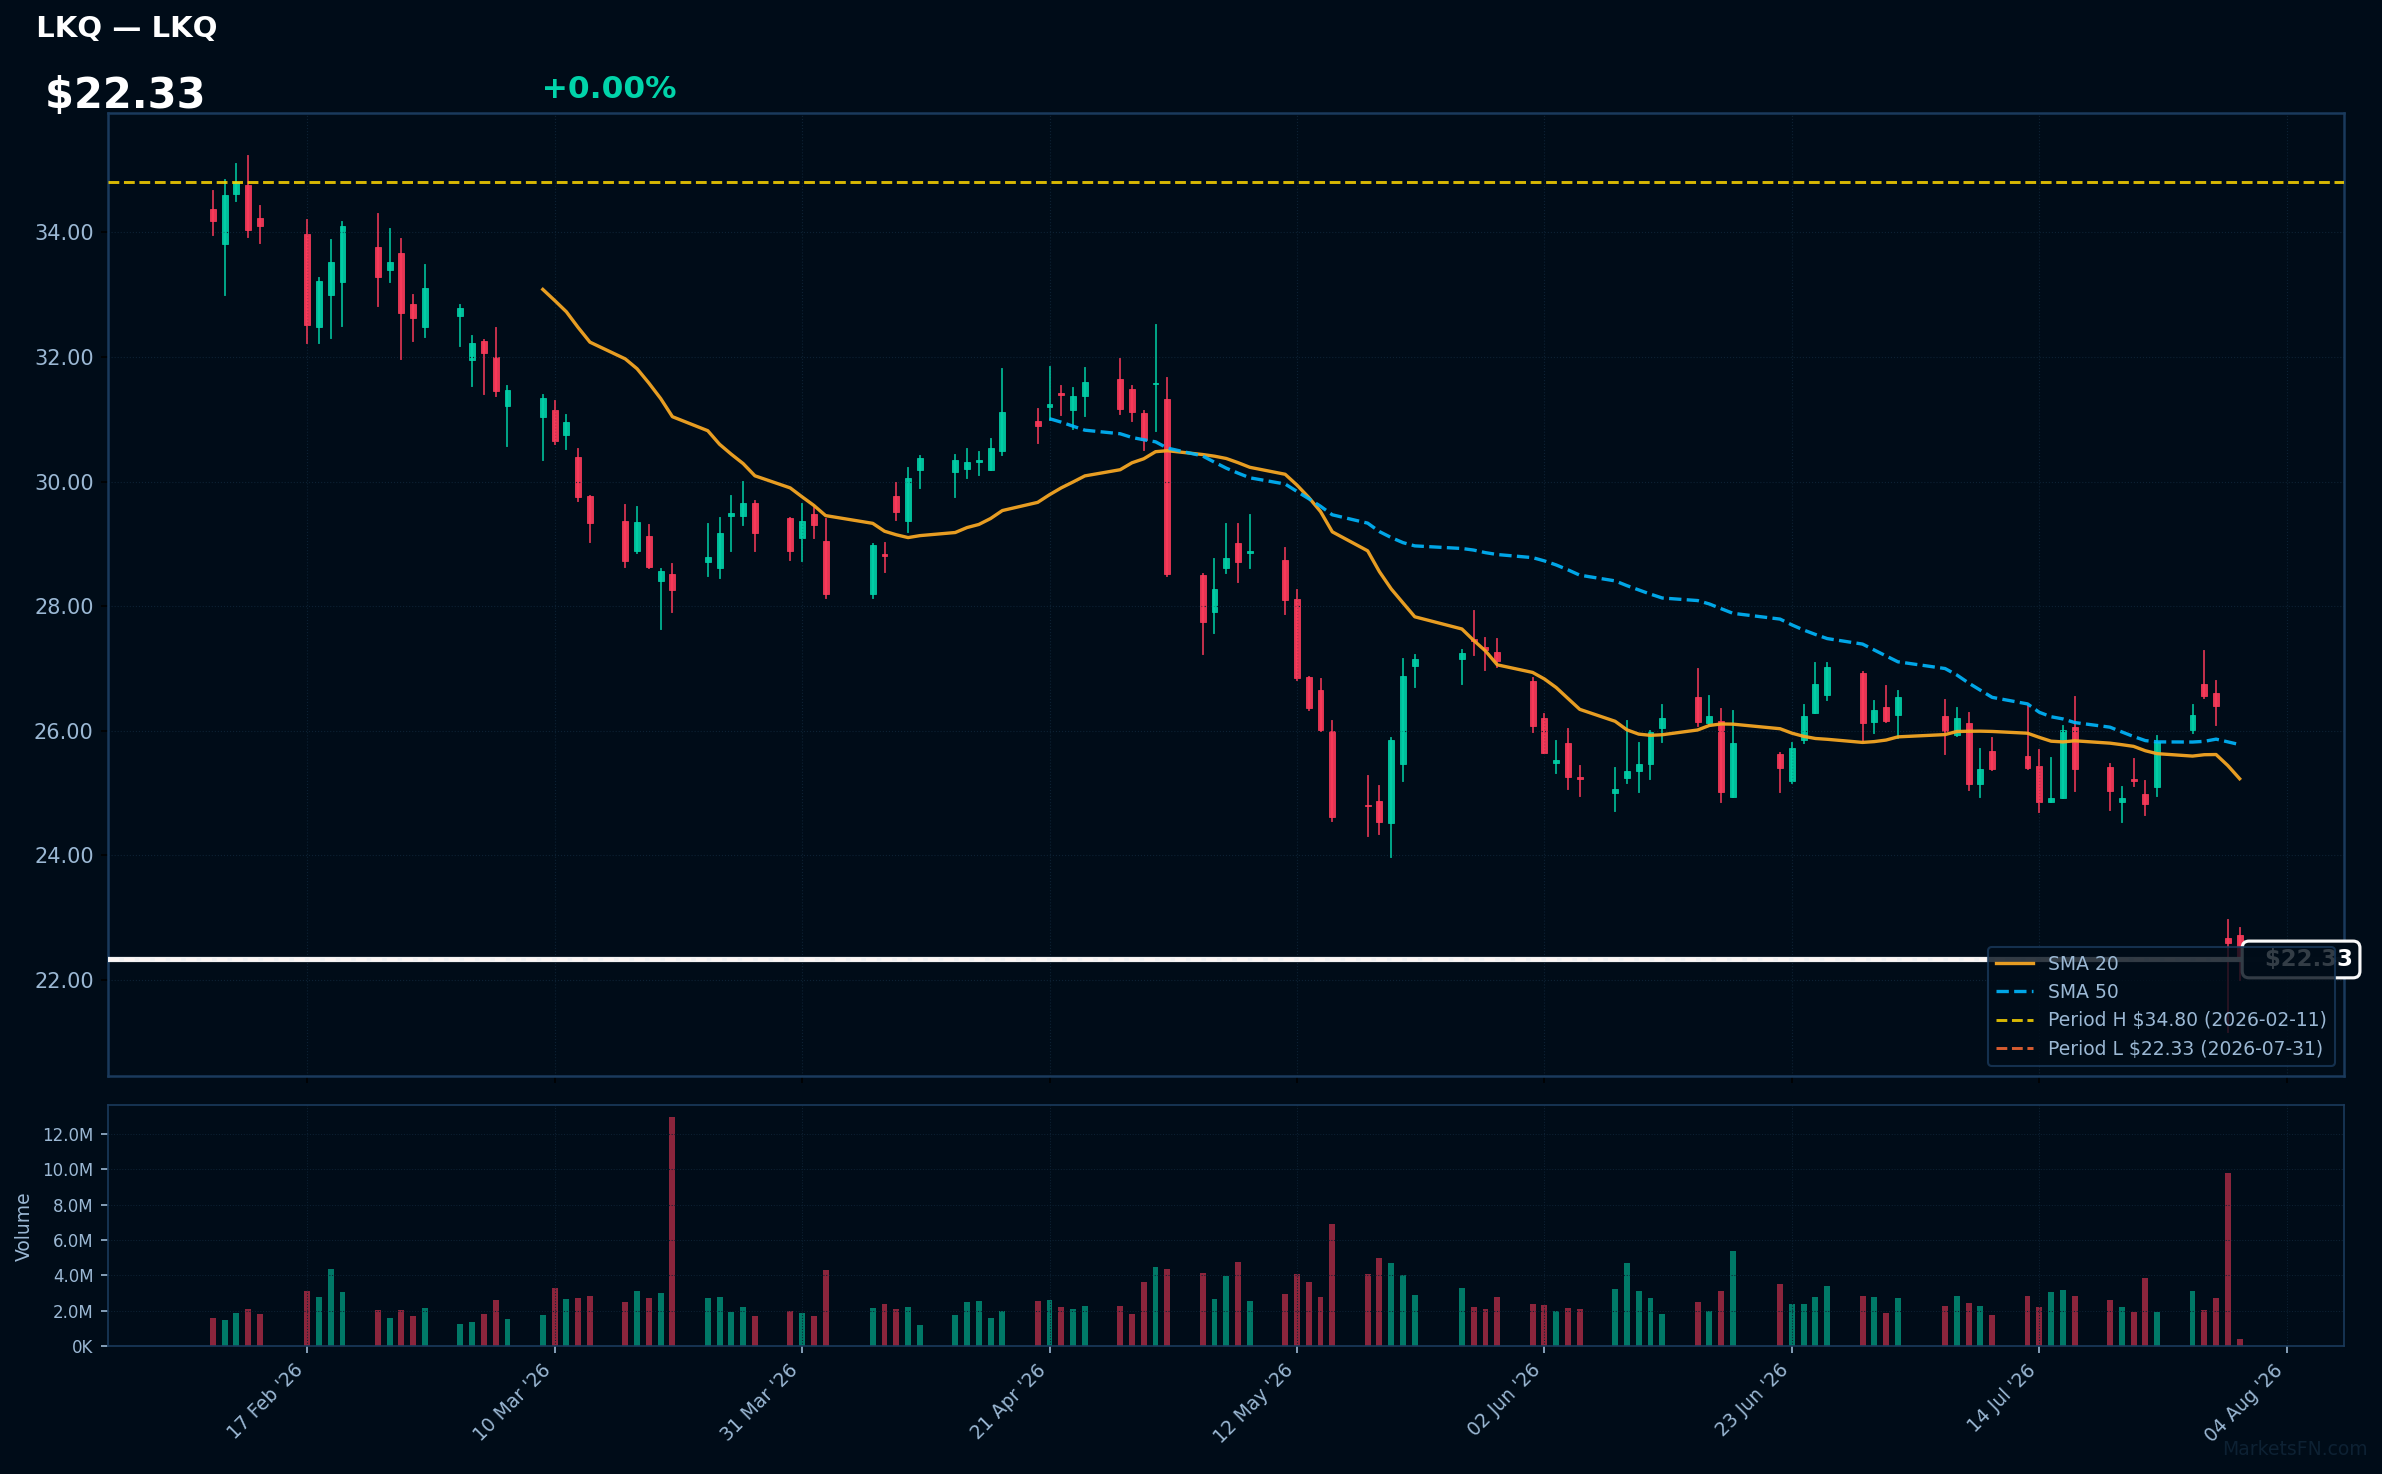Click the "SMA 20" legend entry

(2083, 964)
